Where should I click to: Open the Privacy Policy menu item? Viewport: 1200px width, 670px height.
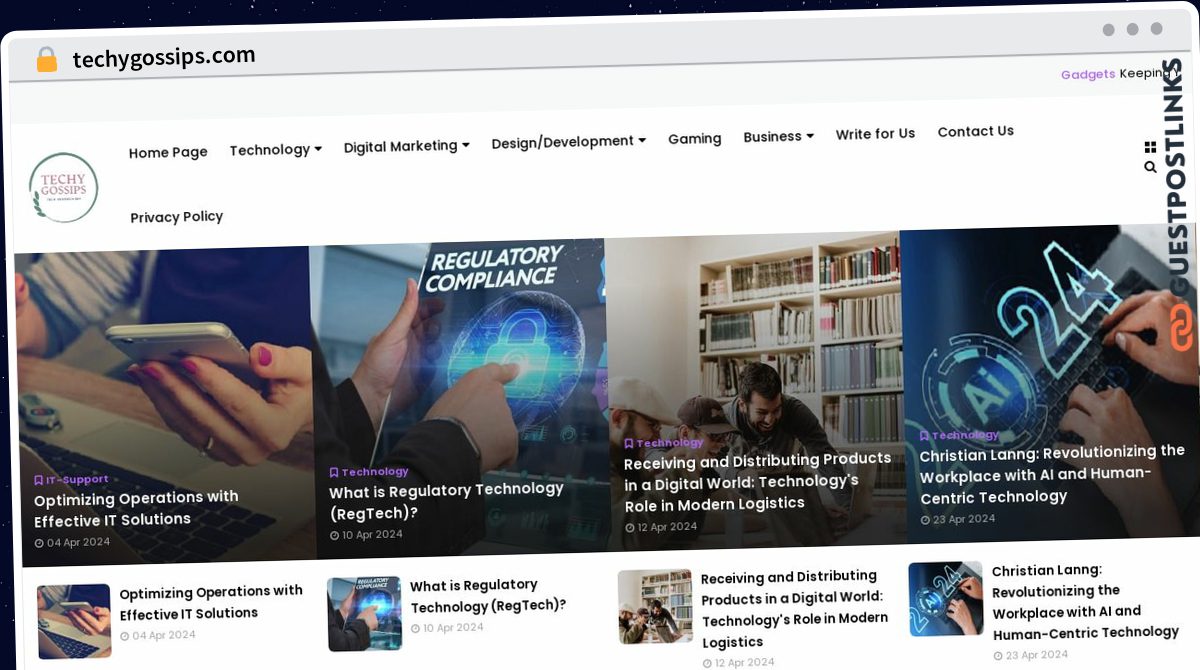[177, 217]
